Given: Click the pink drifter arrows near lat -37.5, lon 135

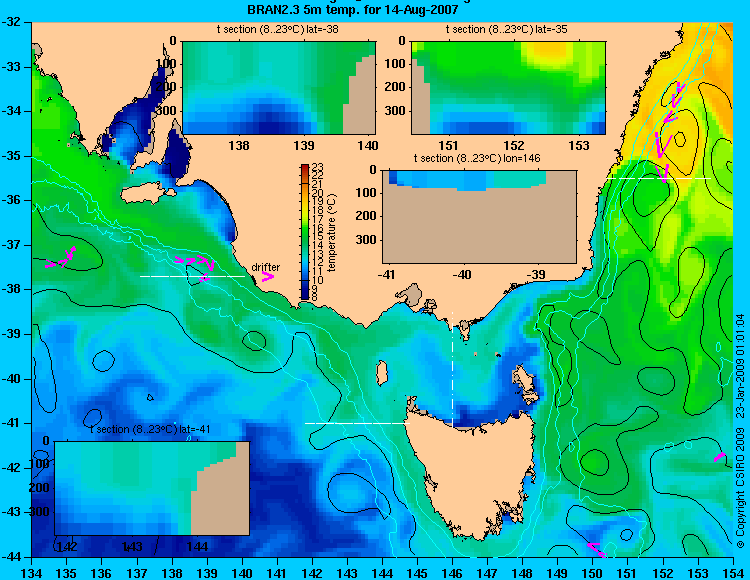Looking at the screenshot, I should tap(61, 258).
